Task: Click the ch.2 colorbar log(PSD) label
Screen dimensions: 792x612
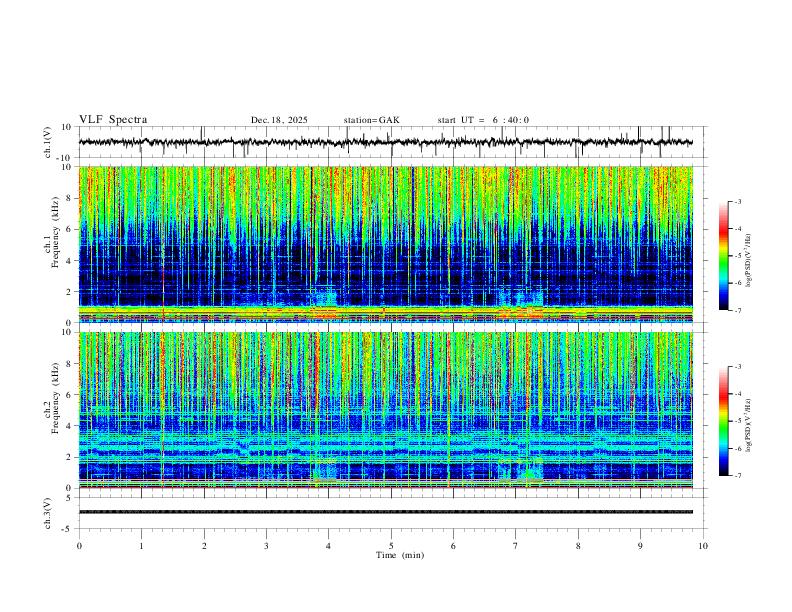Action: pos(749,425)
